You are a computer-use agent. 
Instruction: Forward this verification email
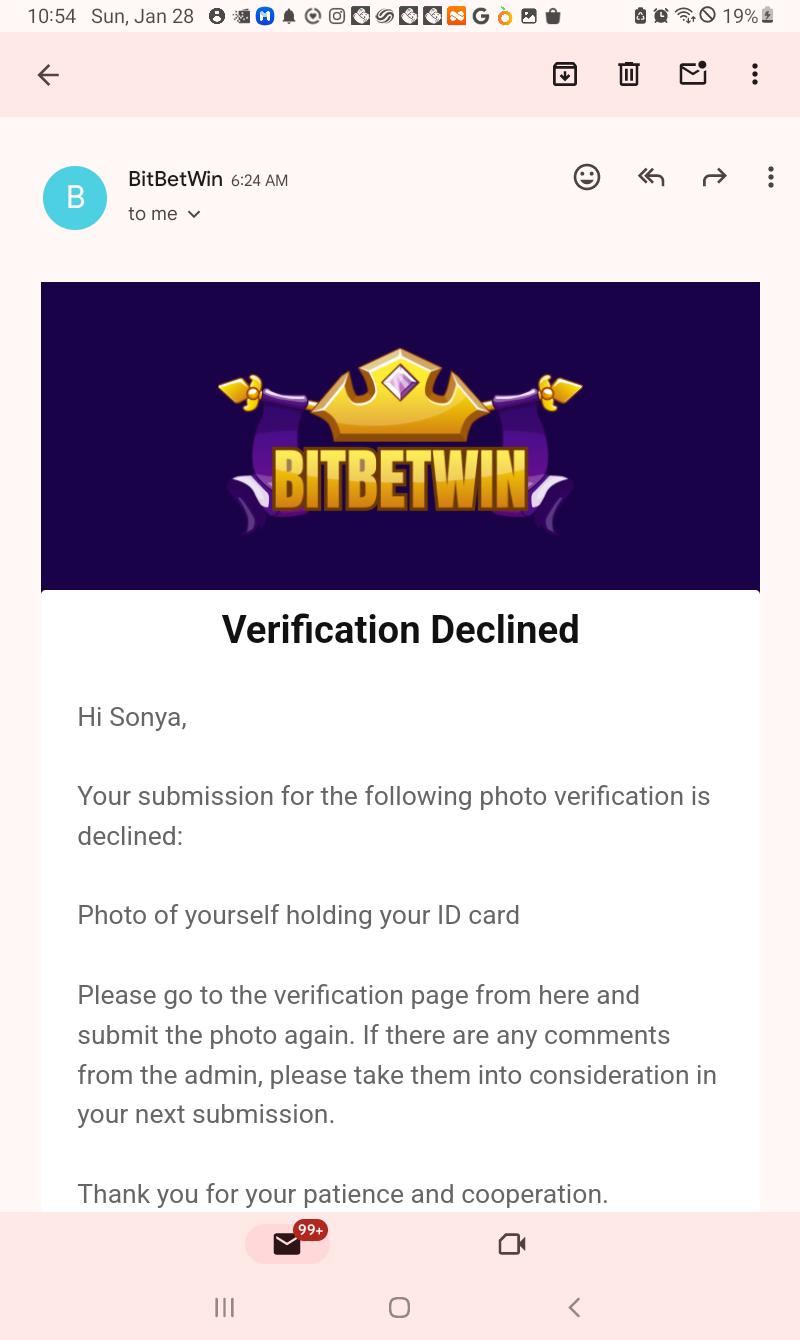(715, 177)
